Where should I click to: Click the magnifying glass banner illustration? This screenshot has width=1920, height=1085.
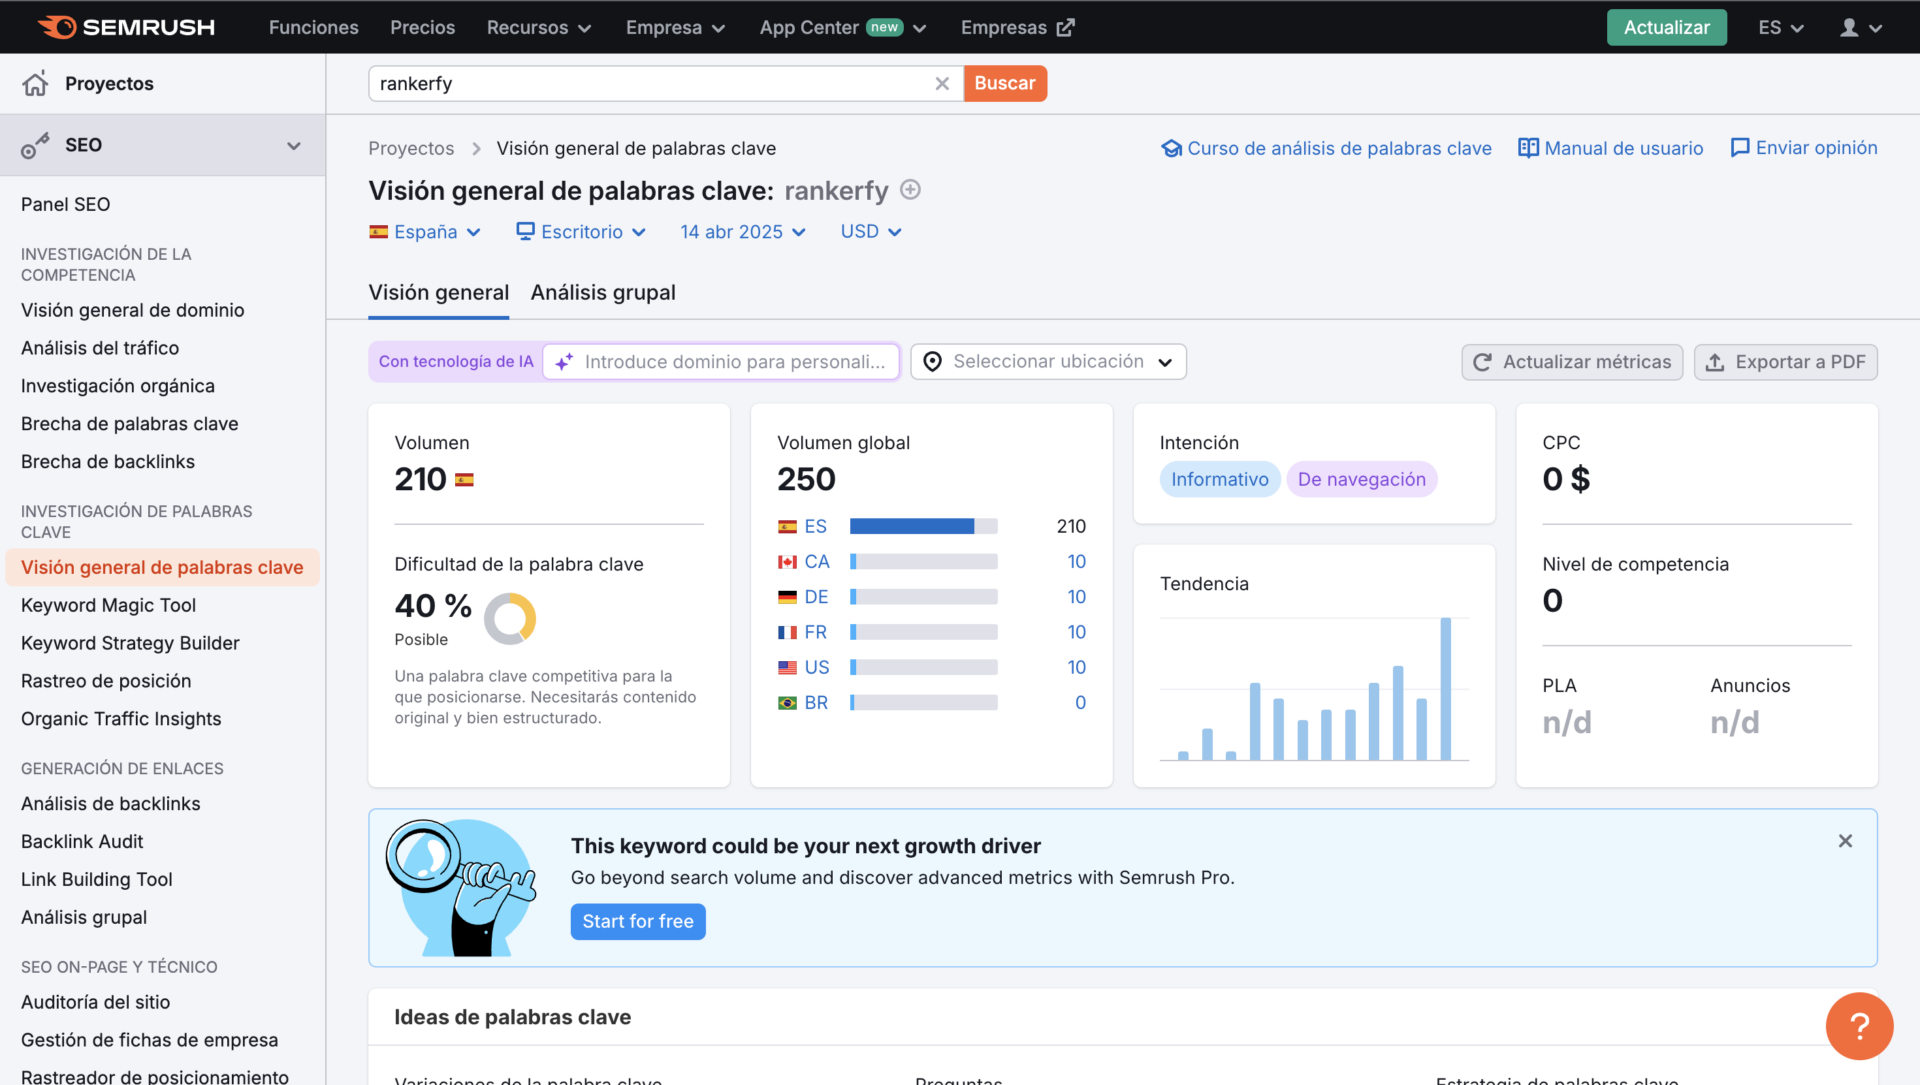pos(462,888)
